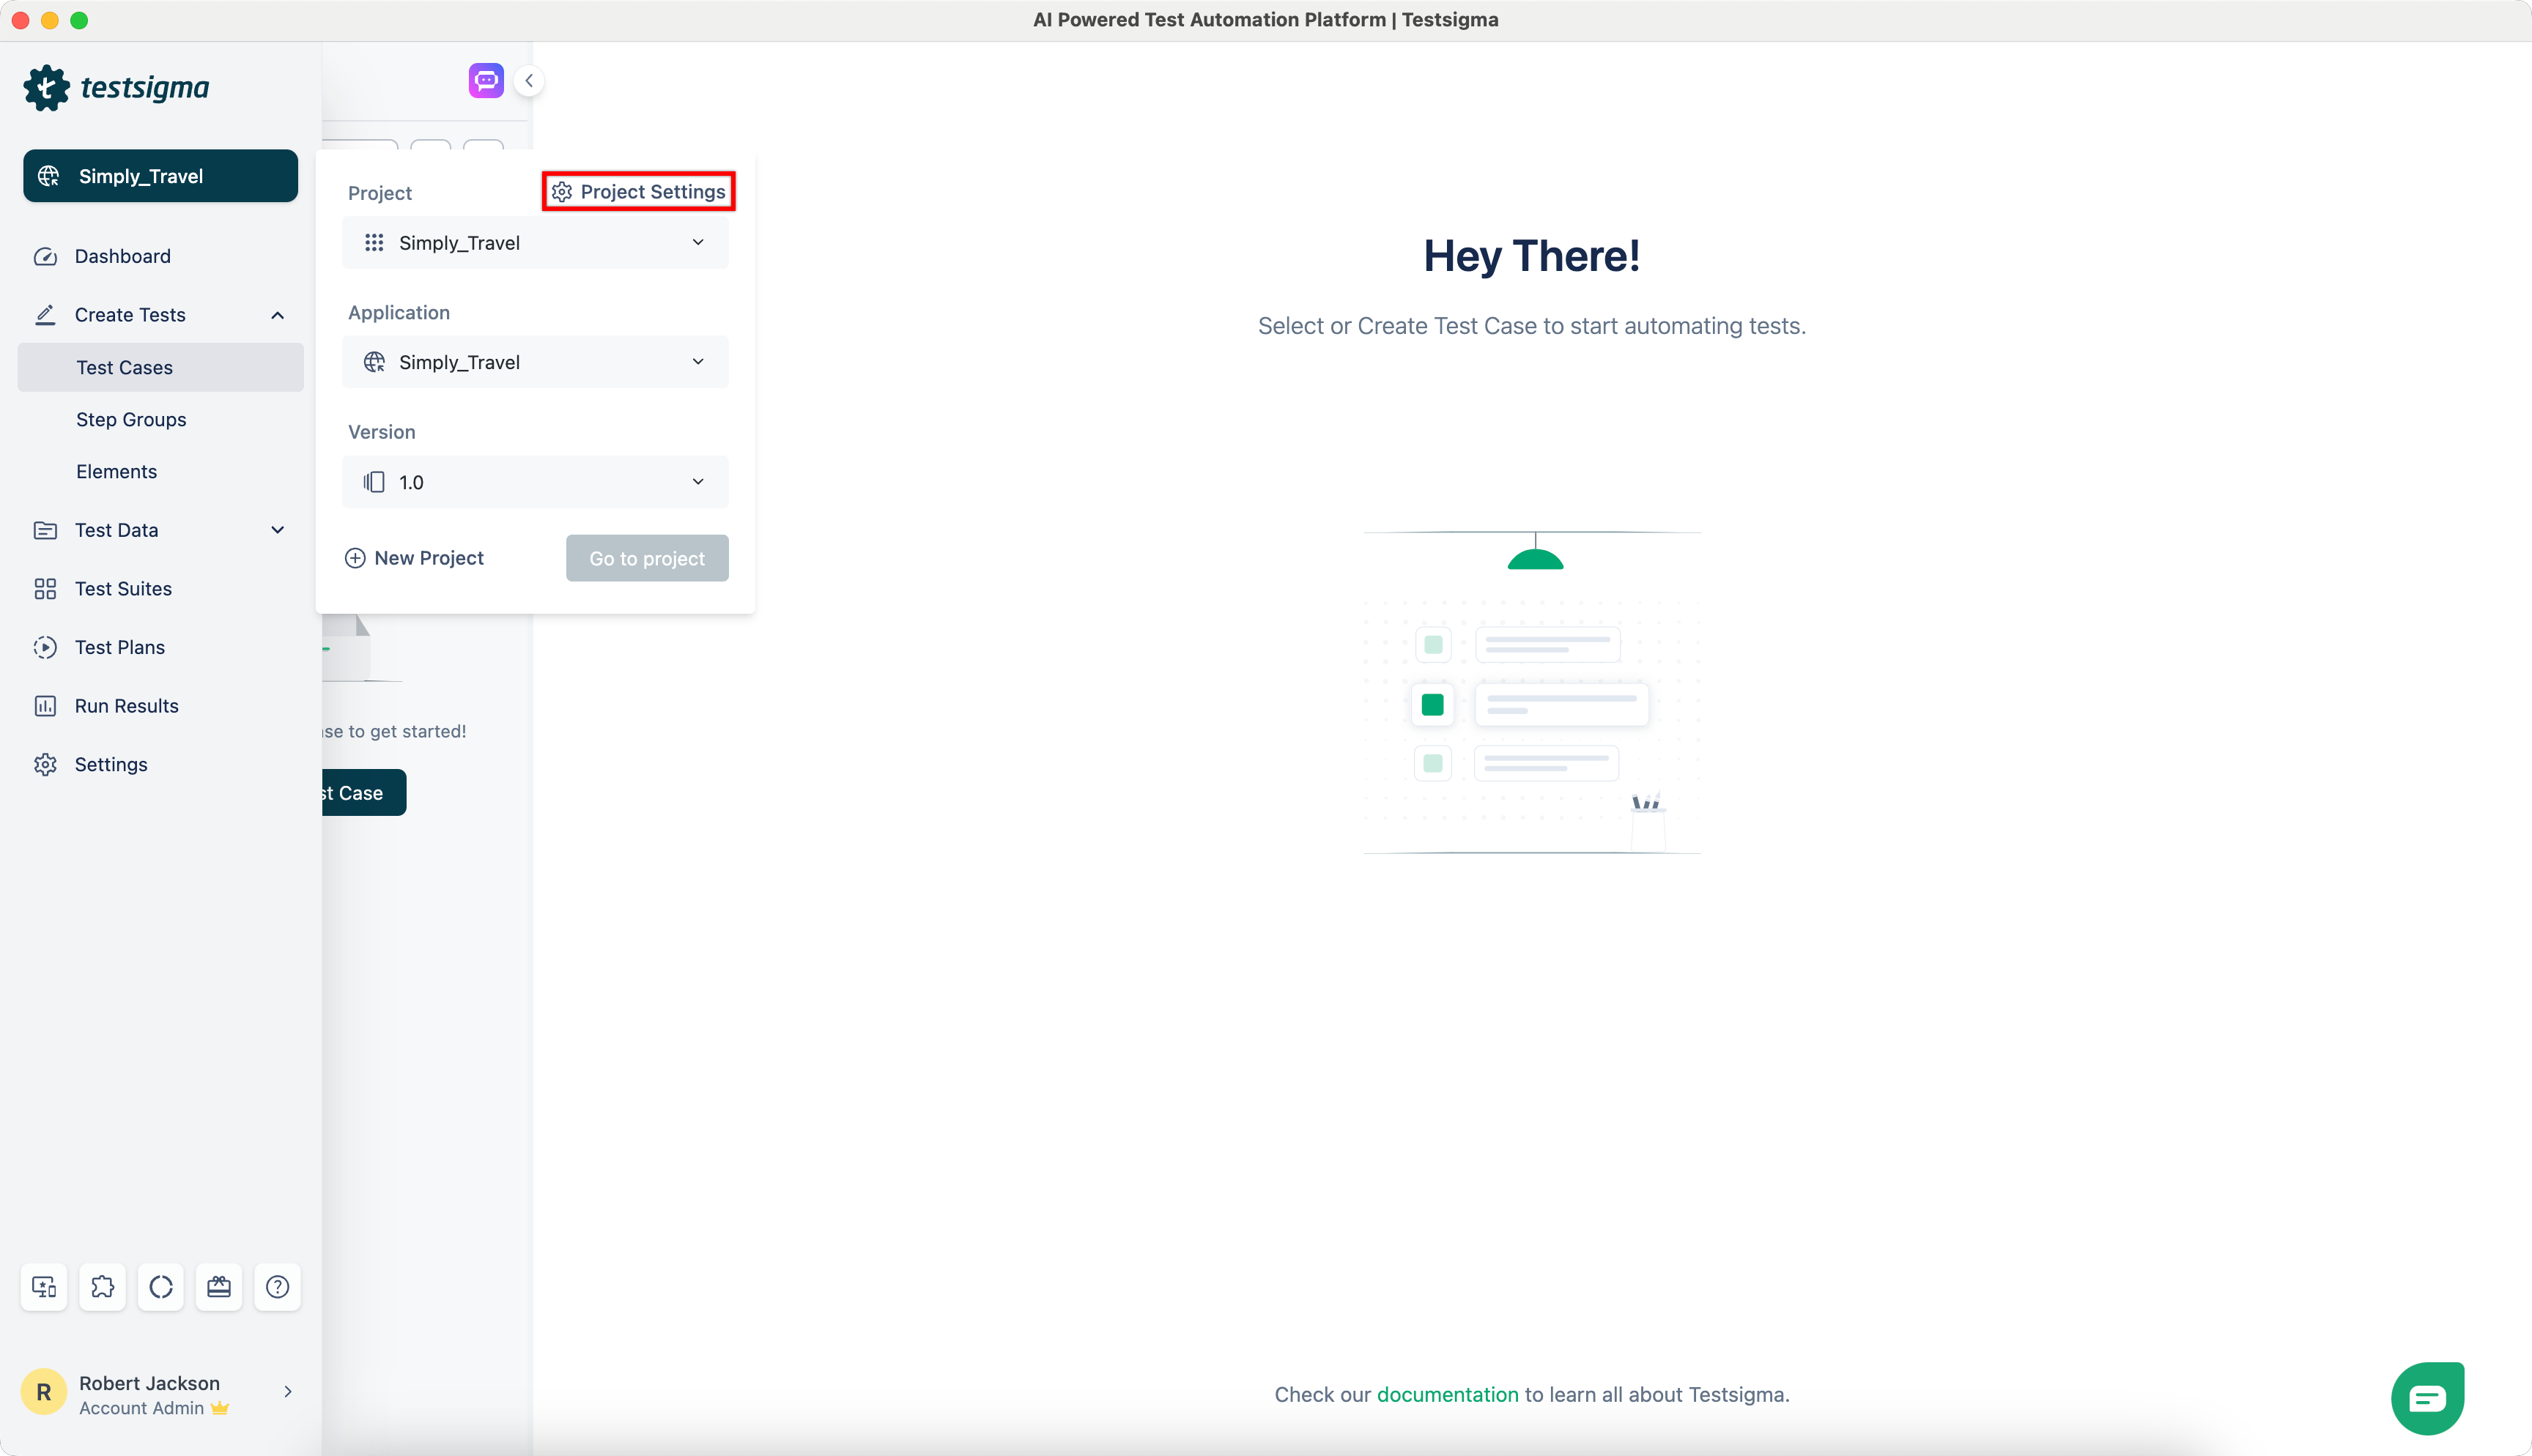Image resolution: width=2532 pixels, height=1456 pixels.
Task: Click the Test Data folder icon
Action: (x=45, y=530)
